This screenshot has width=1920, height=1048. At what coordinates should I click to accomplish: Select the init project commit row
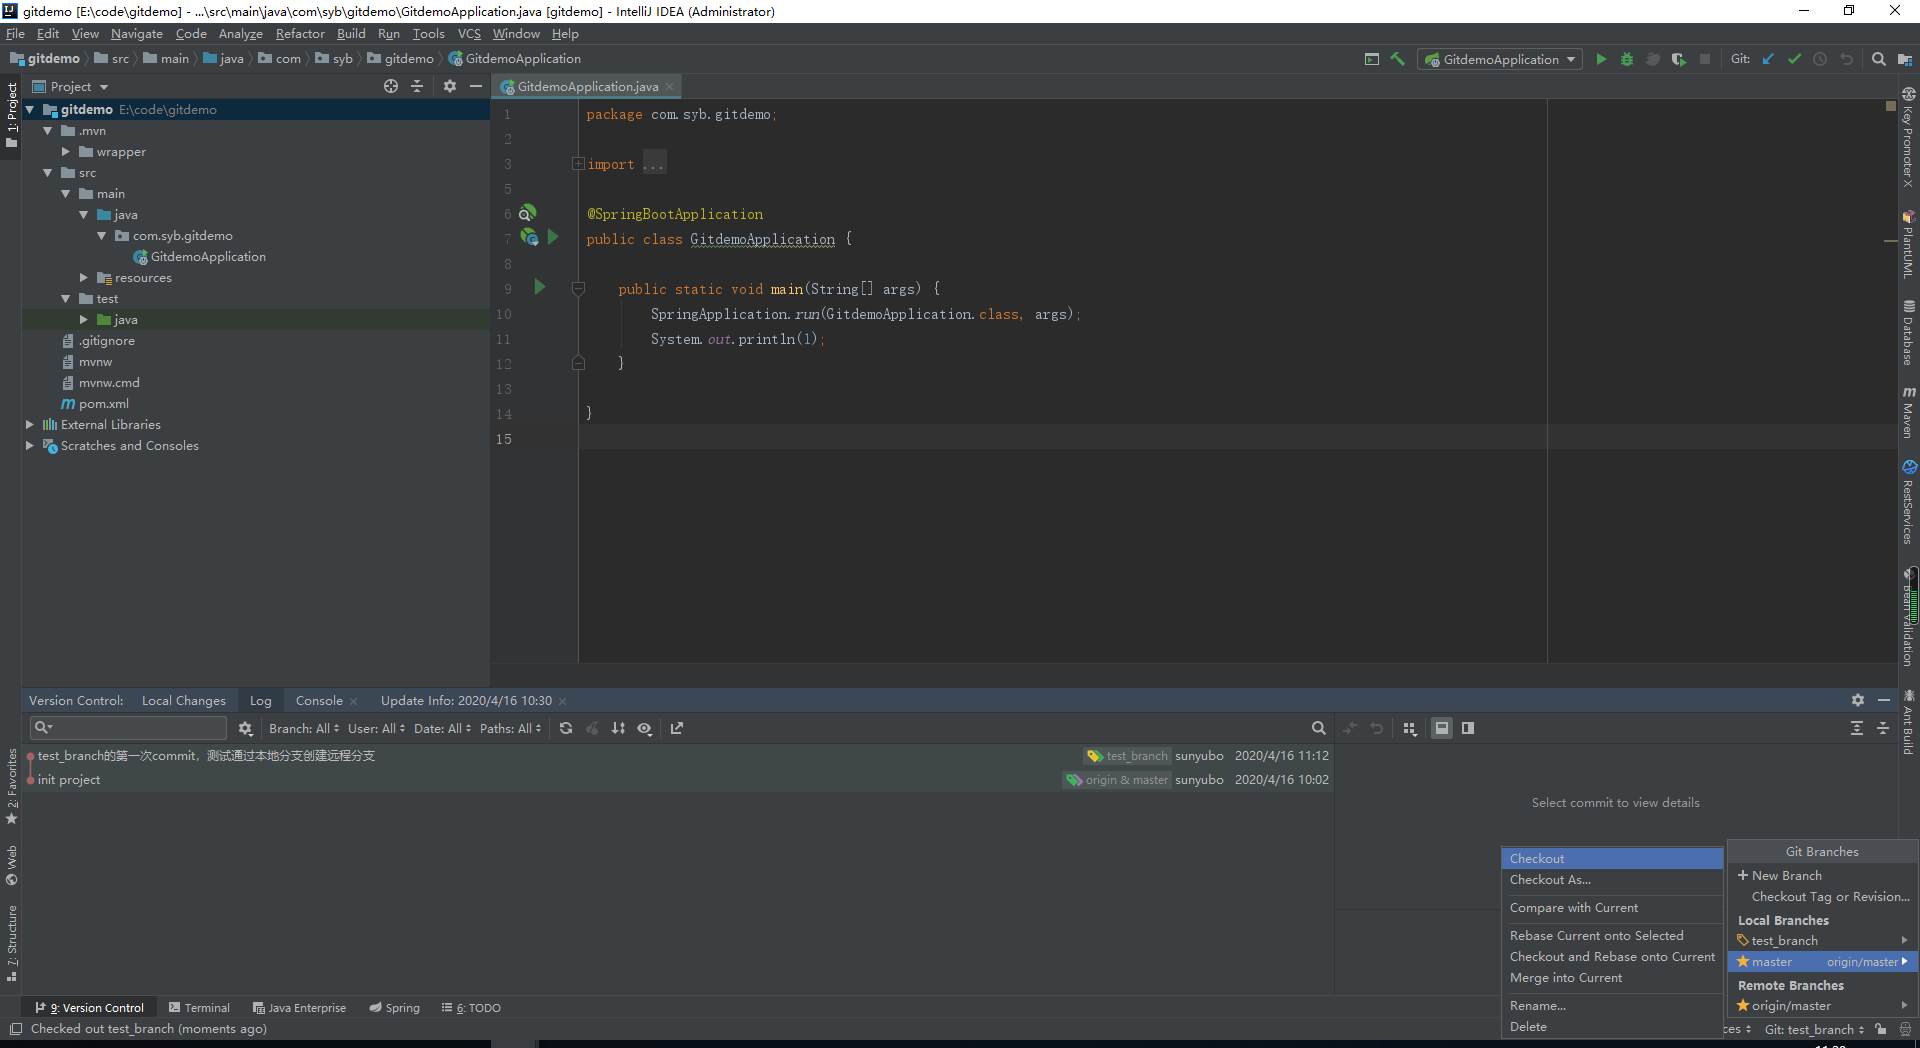(678, 779)
